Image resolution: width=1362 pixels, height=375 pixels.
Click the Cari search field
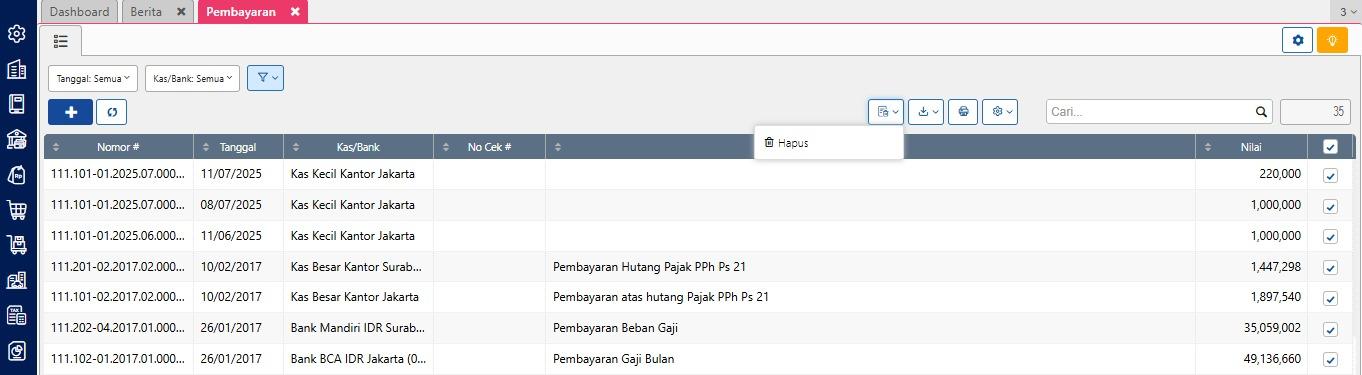pyautogui.click(x=1150, y=112)
